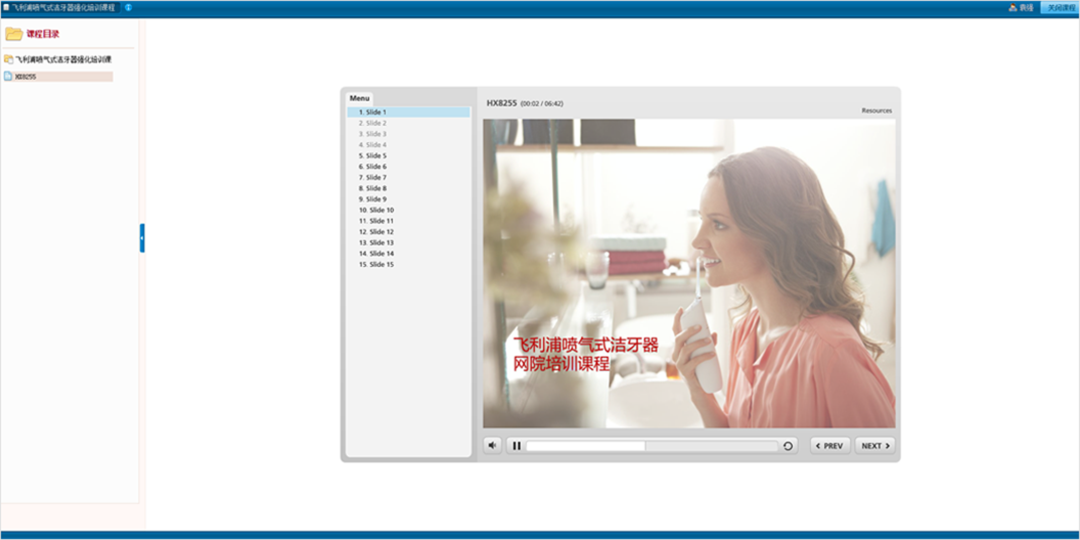Click the 00:02 / 06:42 time display
This screenshot has height=540, width=1080.
click(542, 103)
